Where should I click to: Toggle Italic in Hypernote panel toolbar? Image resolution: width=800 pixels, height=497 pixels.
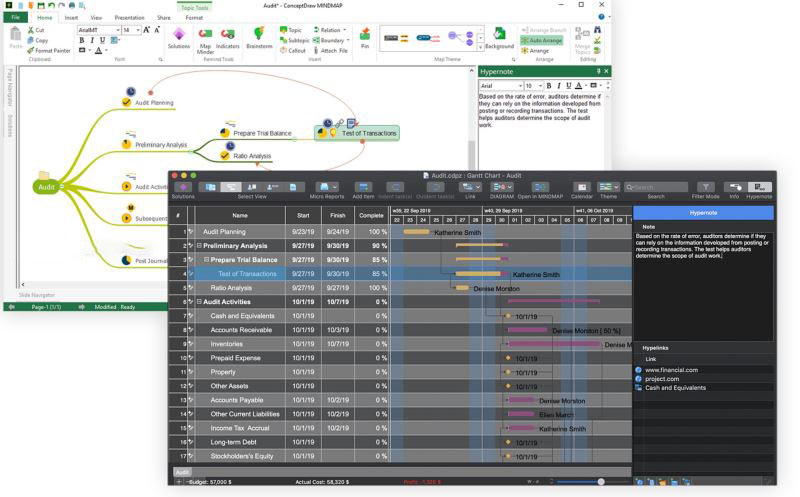[559, 86]
